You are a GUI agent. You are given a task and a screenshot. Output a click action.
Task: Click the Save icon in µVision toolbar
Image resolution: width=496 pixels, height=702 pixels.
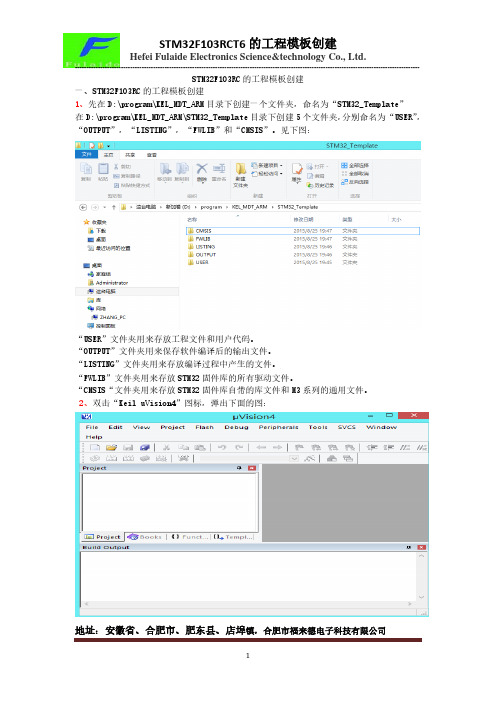pos(128,447)
